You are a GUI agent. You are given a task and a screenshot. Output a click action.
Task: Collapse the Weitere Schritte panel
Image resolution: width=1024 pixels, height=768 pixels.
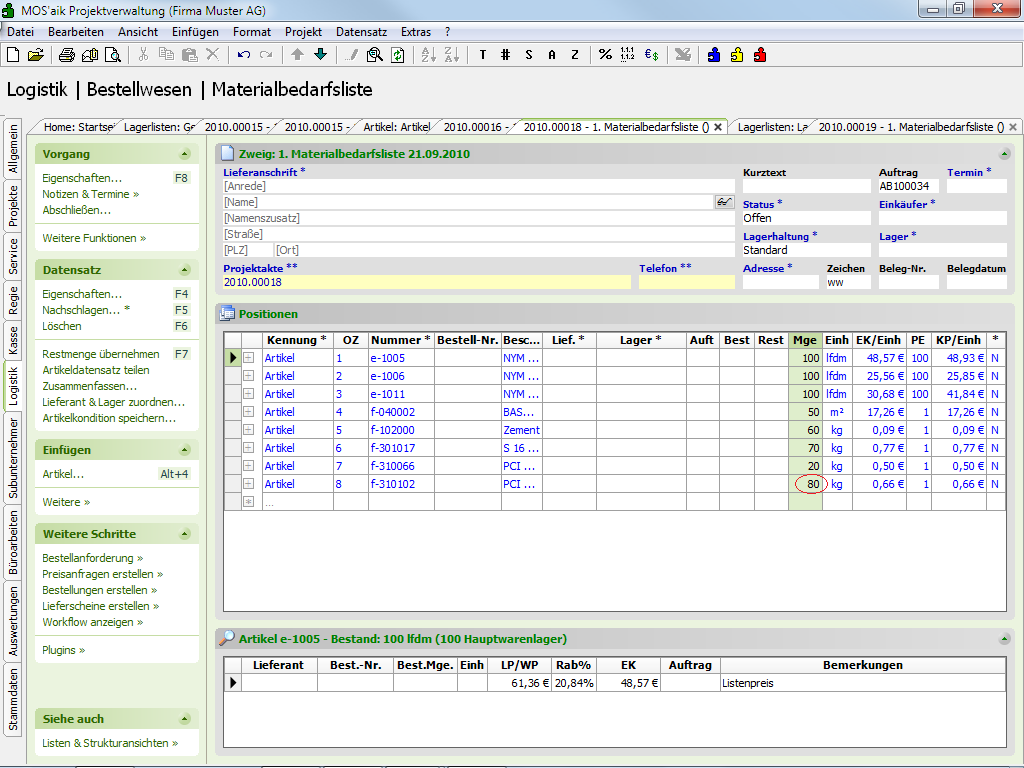pyautogui.click(x=184, y=534)
